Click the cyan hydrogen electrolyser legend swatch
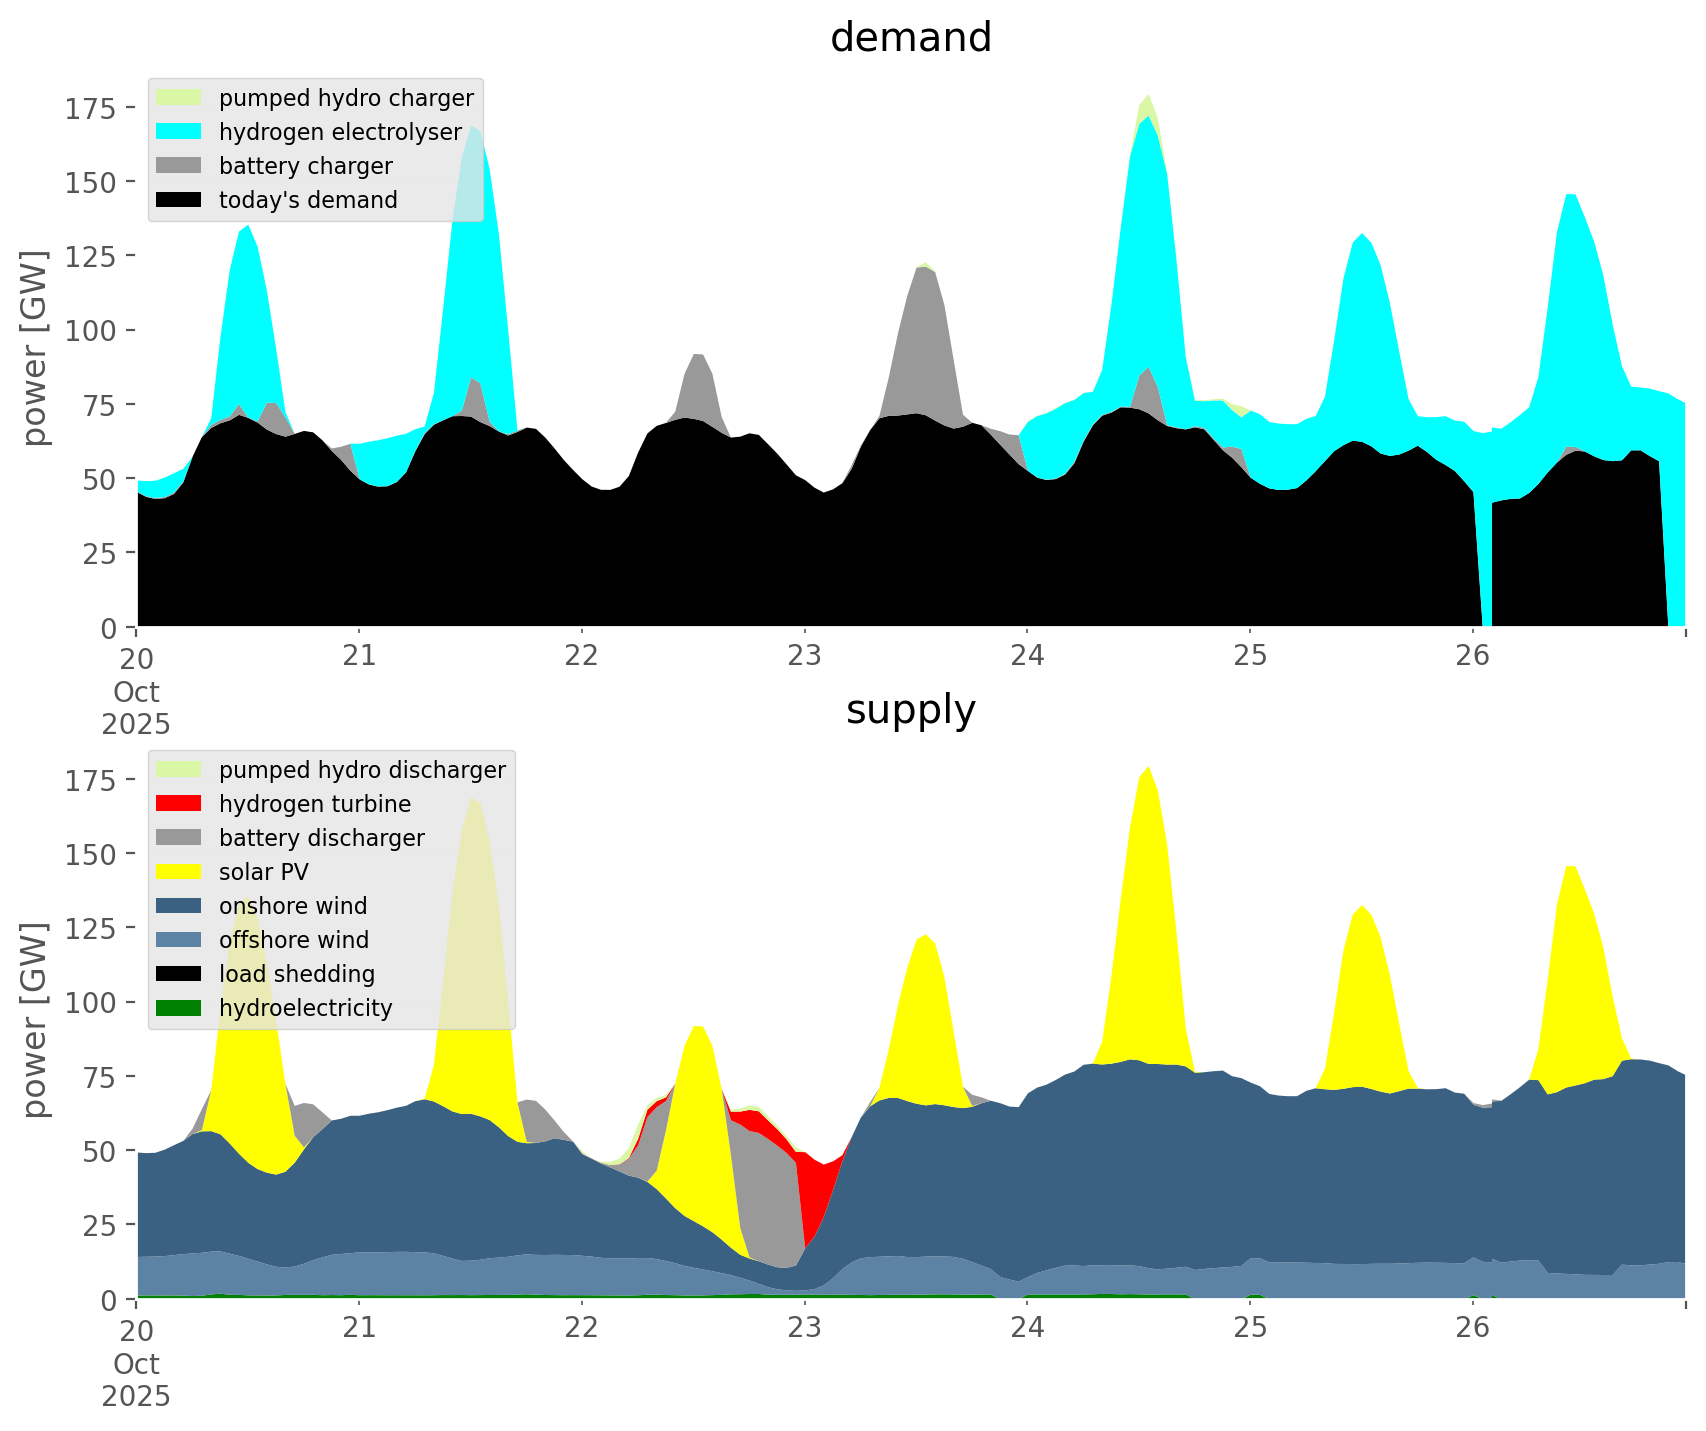Viewport: 1706px width, 1431px height. [179, 132]
